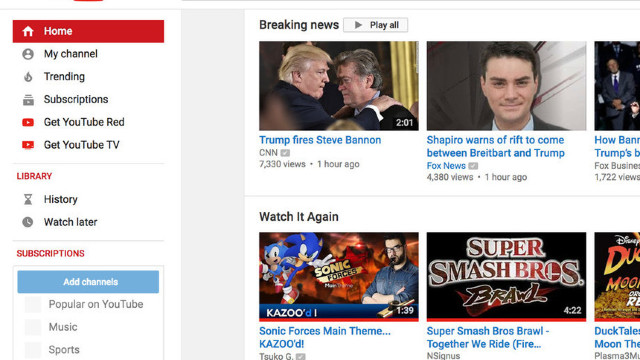Image resolution: width=640 pixels, height=360 pixels.
Task: Visit the NSignus channel name
Action: coord(443,356)
